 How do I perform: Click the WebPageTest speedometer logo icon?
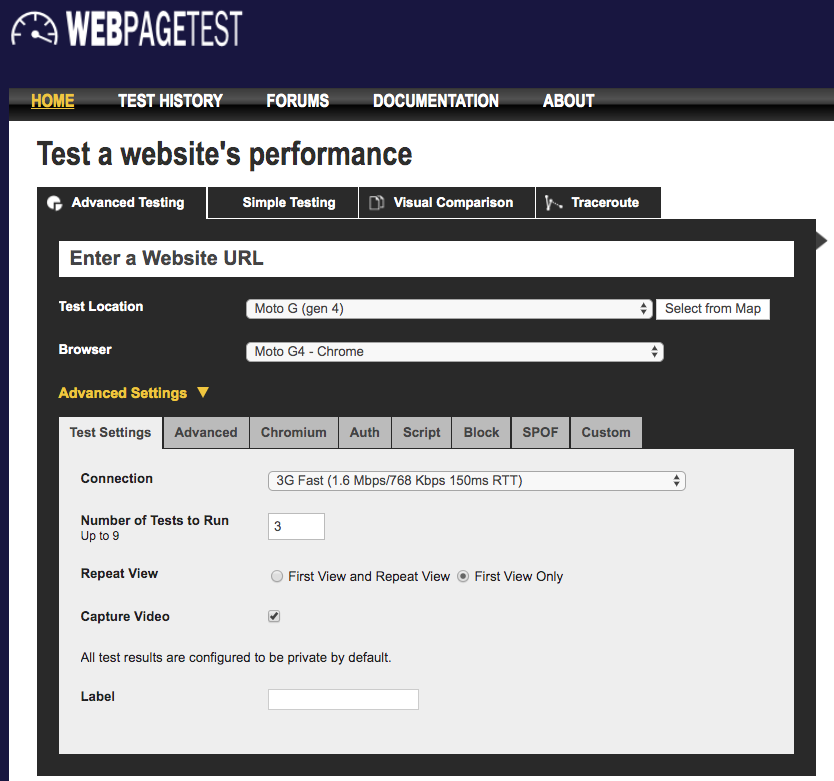click(x=35, y=29)
